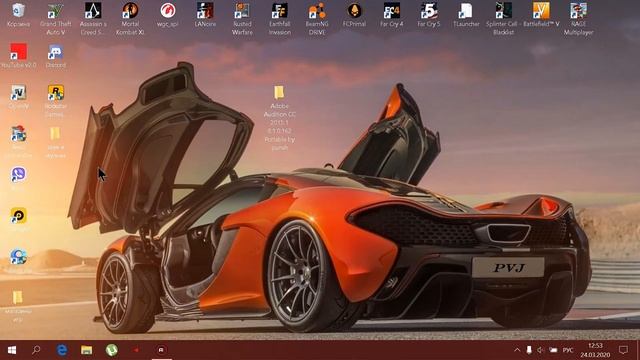Switch input language РУС indicator
The height and width of the screenshot is (360, 640).
pyautogui.click(x=568, y=350)
